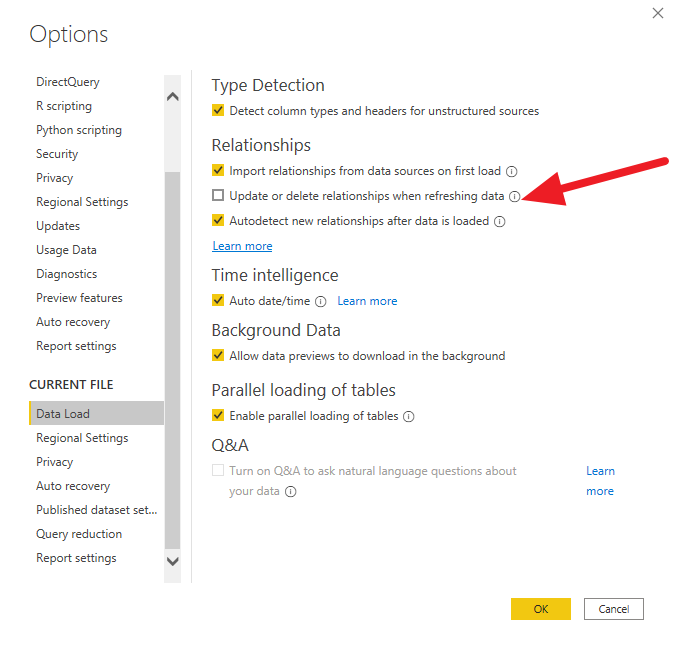Screen dimensions: 674x649
Task: Uncheck the Auto date/time checkbox
Action: (218, 300)
